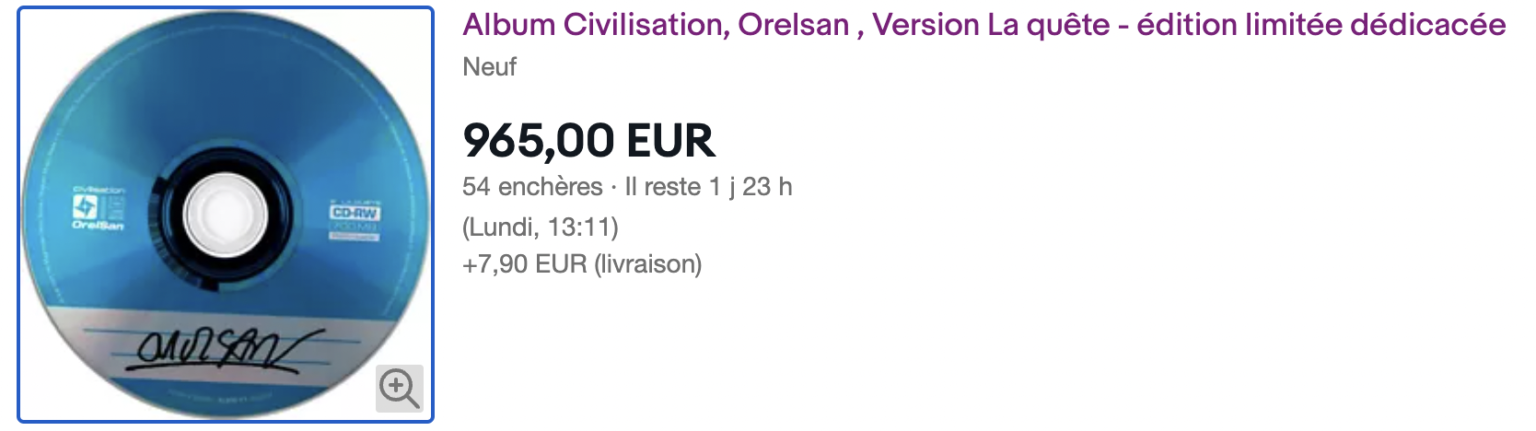Click the magnifier zoom icon on image
This screenshot has height=431, width=1536.
tap(399, 387)
